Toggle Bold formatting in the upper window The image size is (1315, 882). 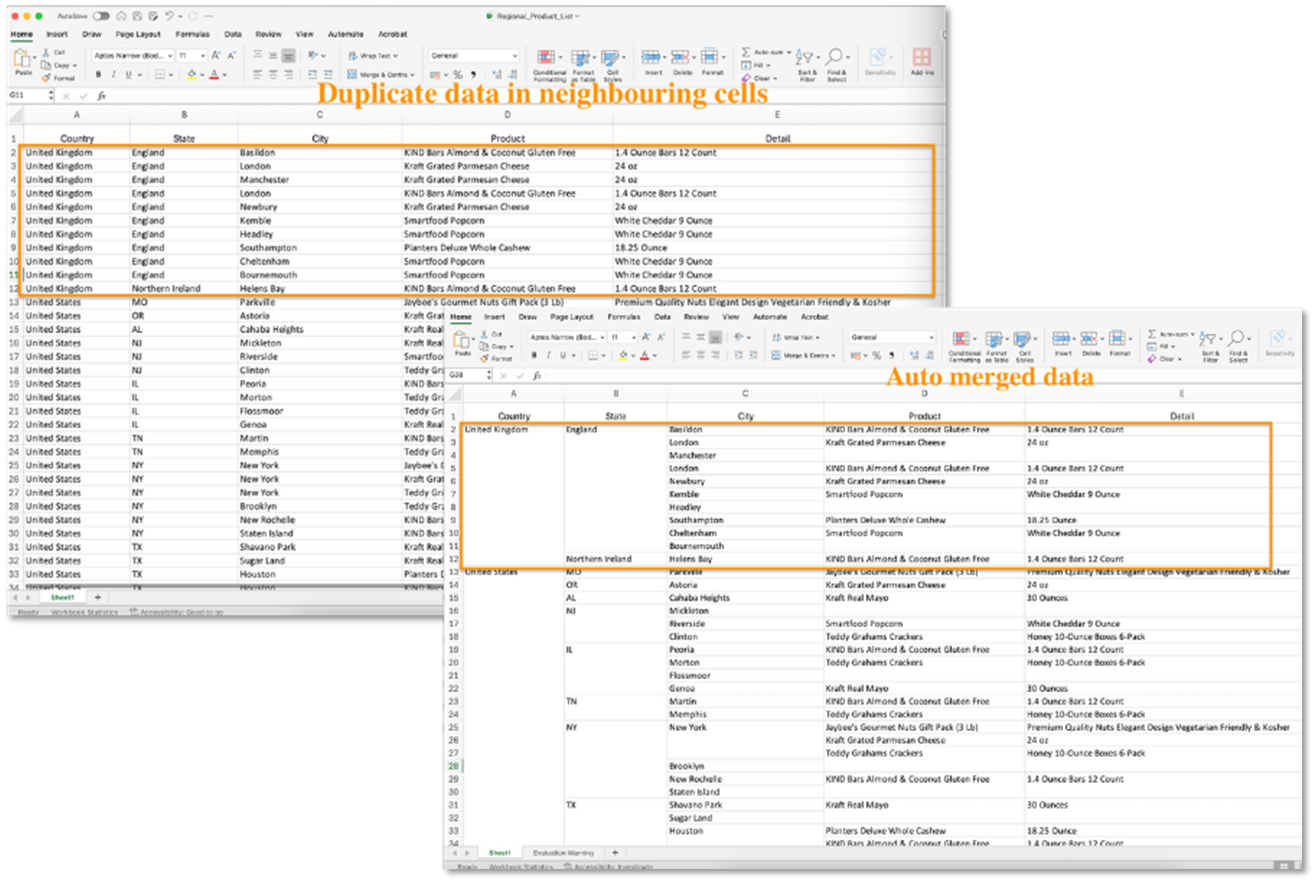click(98, 75)
